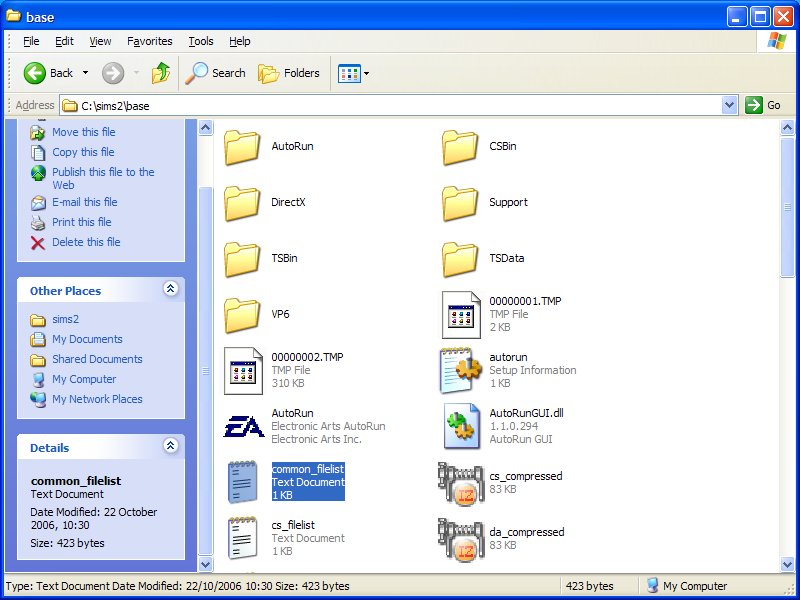Screen dimensions: 800x600
Task: Select the AutoRun folder icon
Action: (x=242, y=147)
